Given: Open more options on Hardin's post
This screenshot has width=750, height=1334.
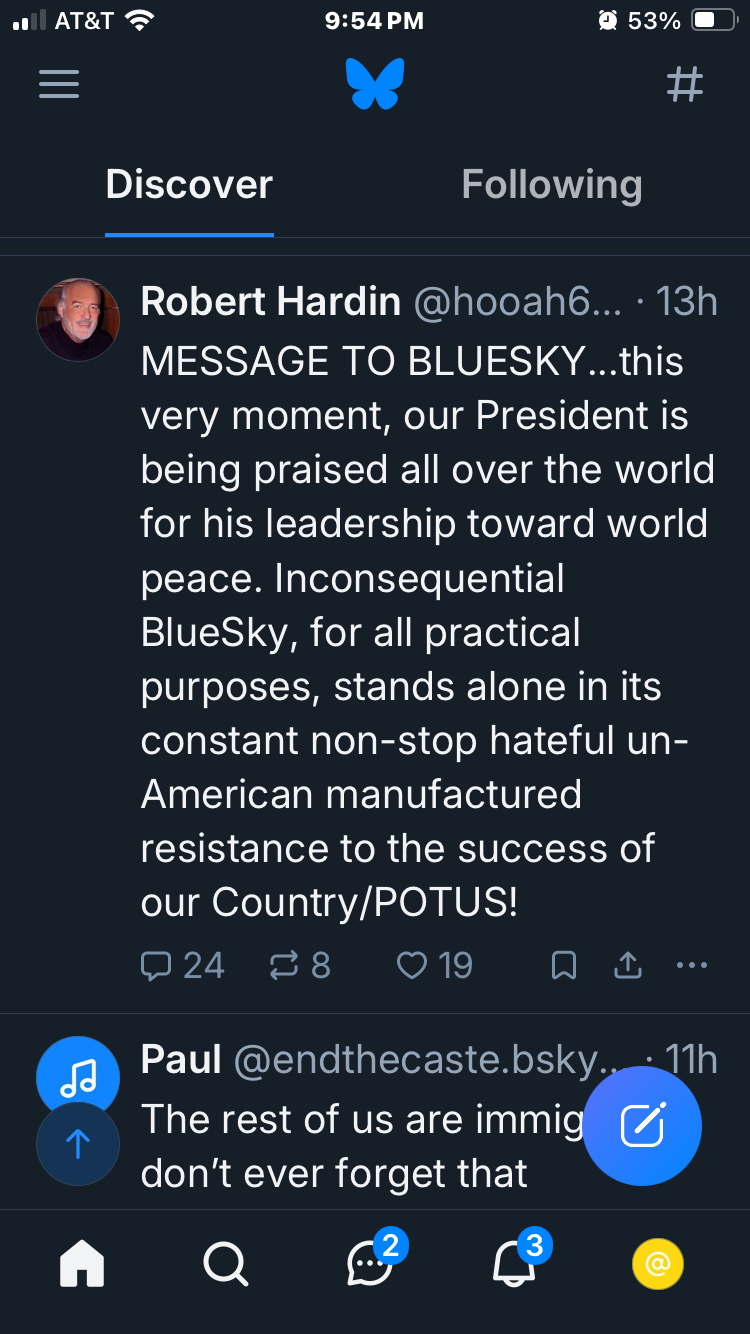Looking at the screenshot, I should 692,965.
